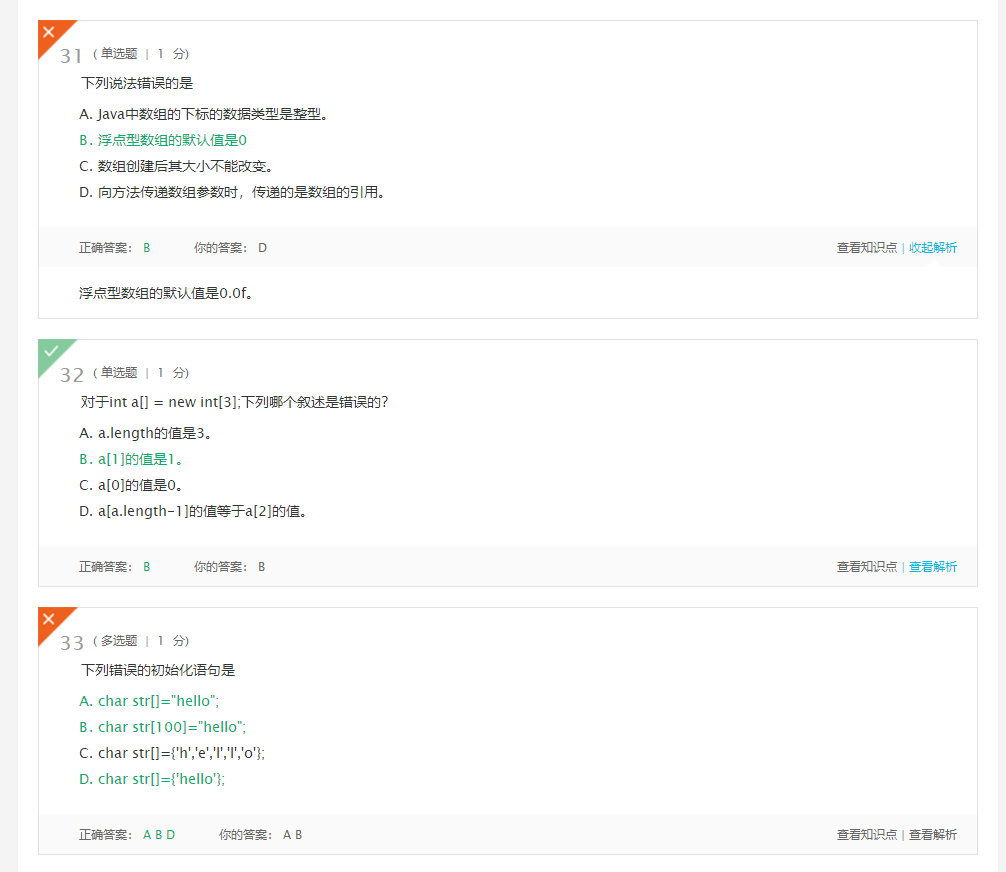The width and height of the screenshot is (1006, 872).
Task: Click the 正确答案 B label in question 32
Action: [115, 567]
